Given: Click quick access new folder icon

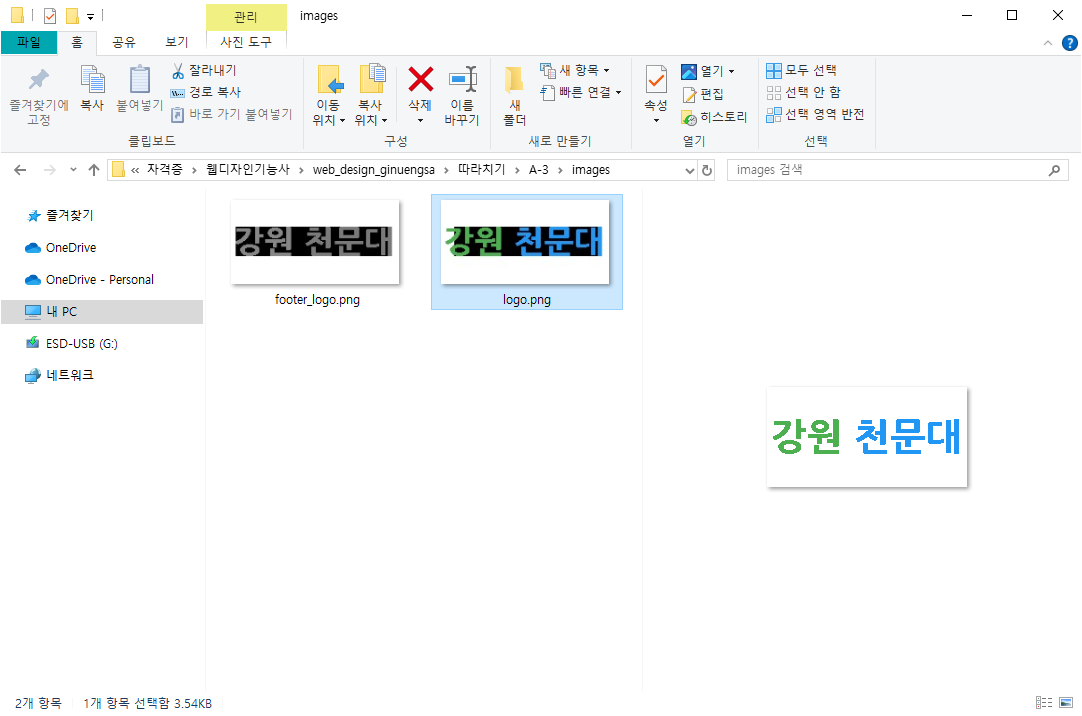Looking at the screenshot, I should point(72,16).
